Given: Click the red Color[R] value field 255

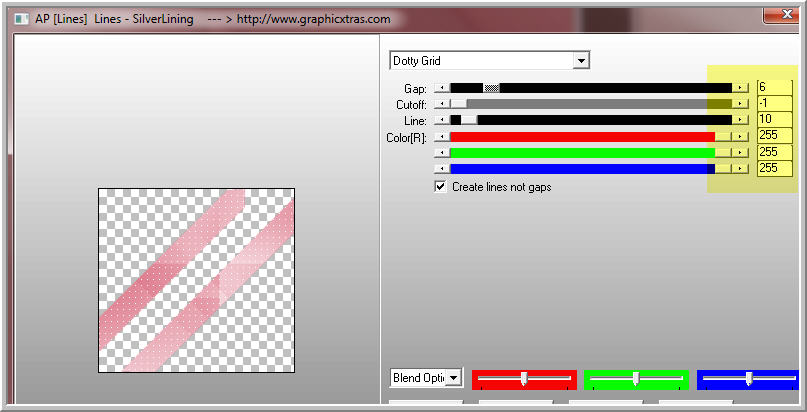Looking at the screenshot, I should (774, 136).
